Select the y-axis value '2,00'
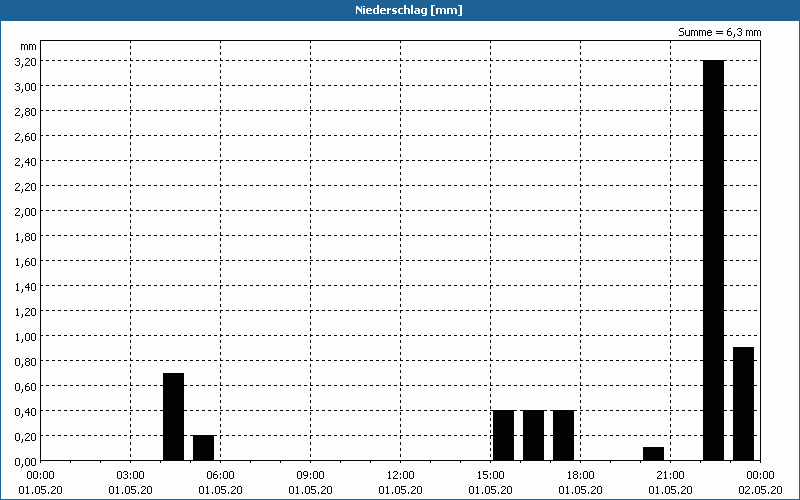The height and width of the screenshot is (500, 800). [x=26, y=211]
